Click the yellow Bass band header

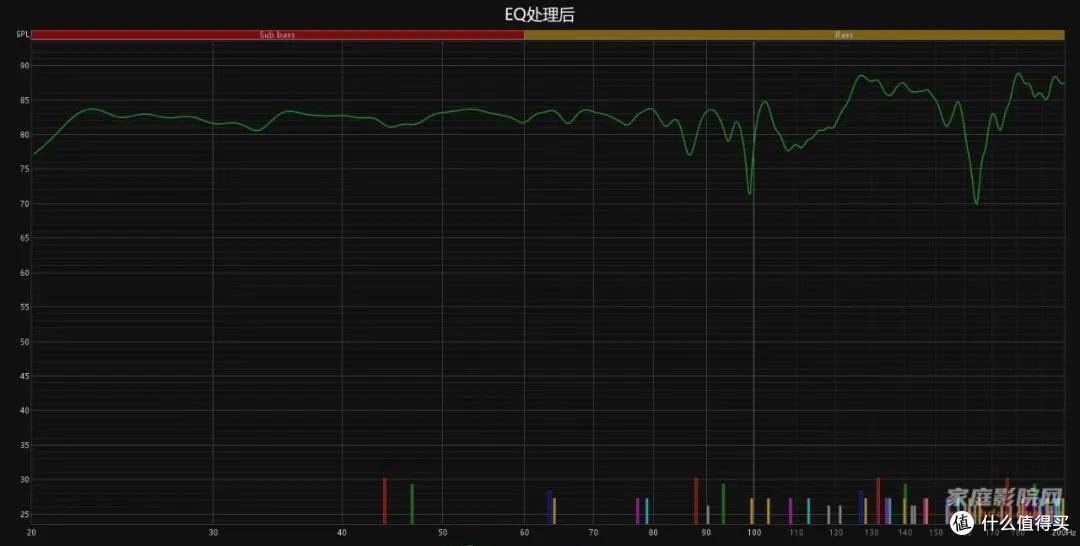tap(793, 34)
